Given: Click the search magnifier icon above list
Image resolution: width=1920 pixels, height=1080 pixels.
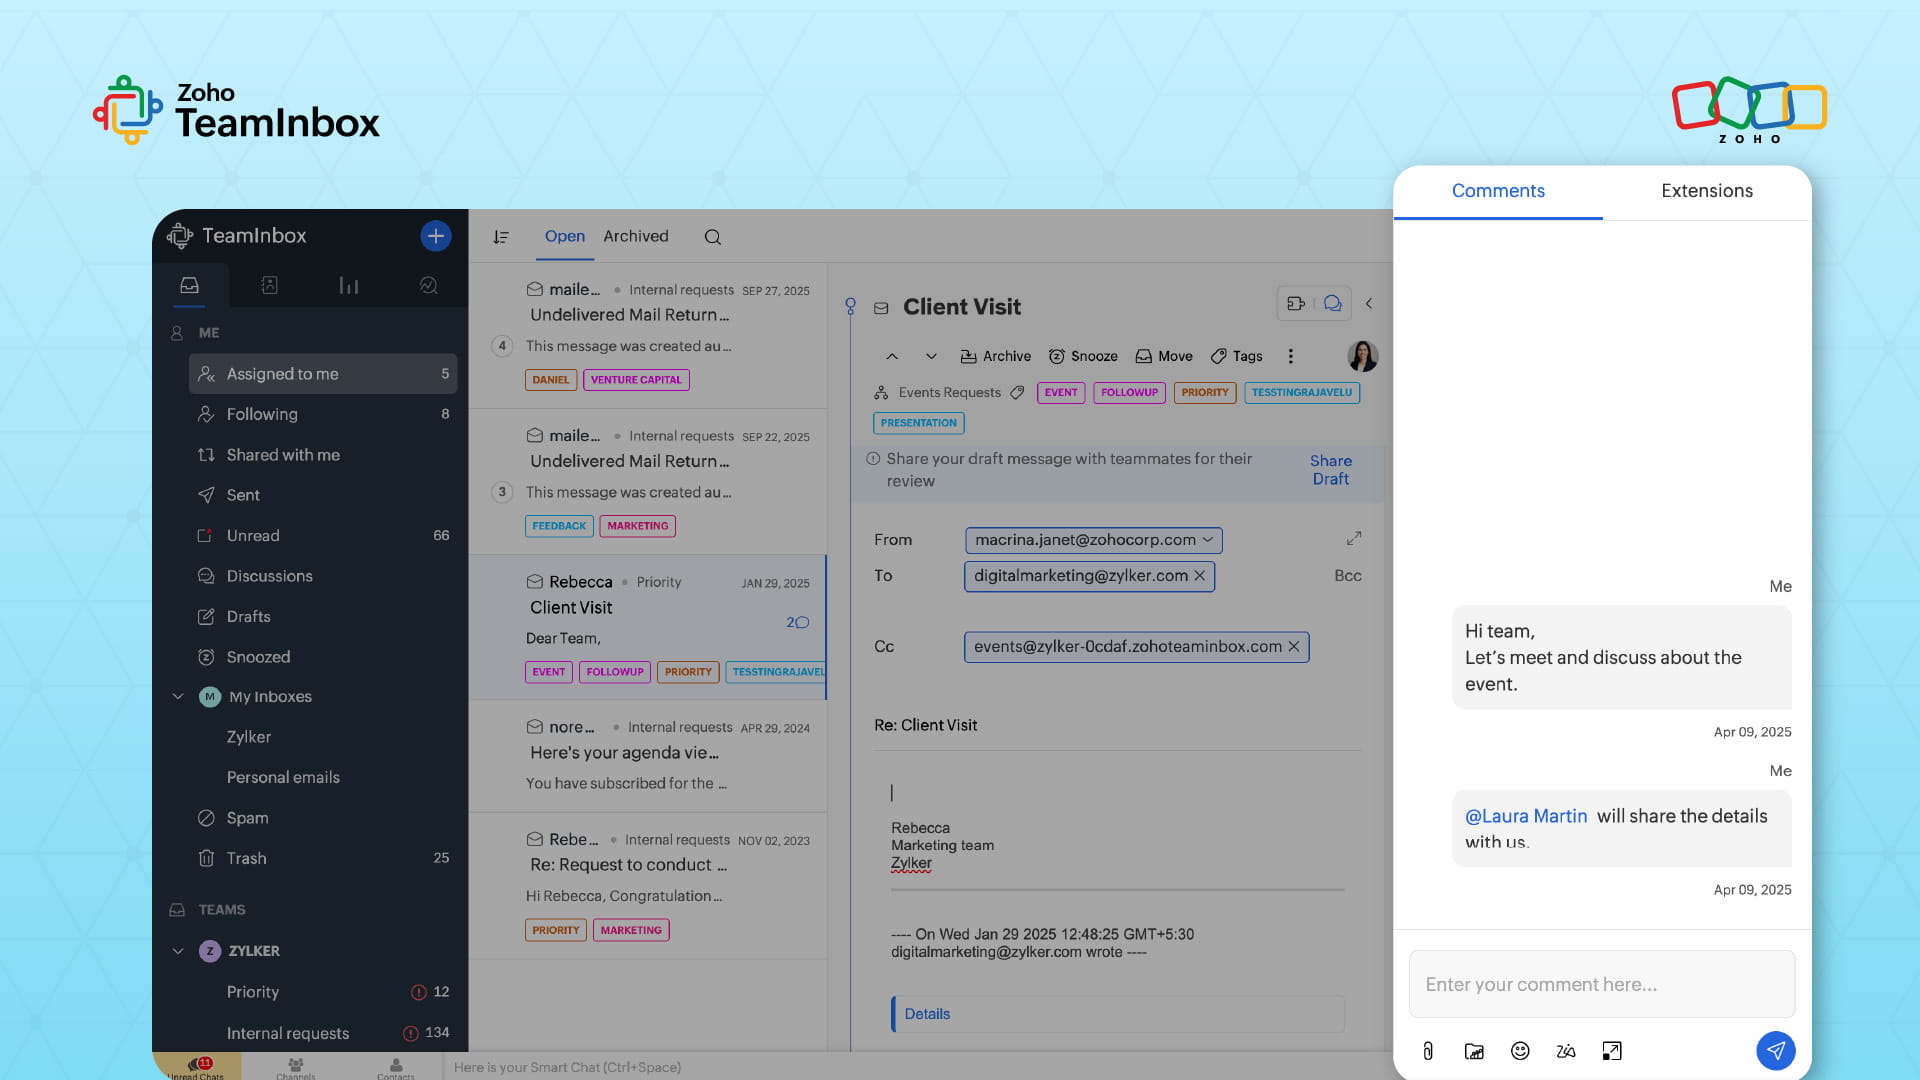Looking at the screenshot, I should pyautogui.click(x=712, y=237).
